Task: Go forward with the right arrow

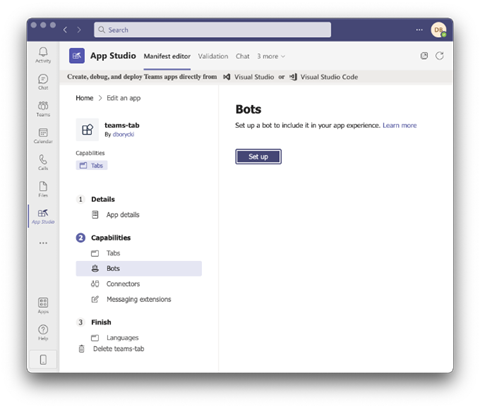Action: click(79, 30)
